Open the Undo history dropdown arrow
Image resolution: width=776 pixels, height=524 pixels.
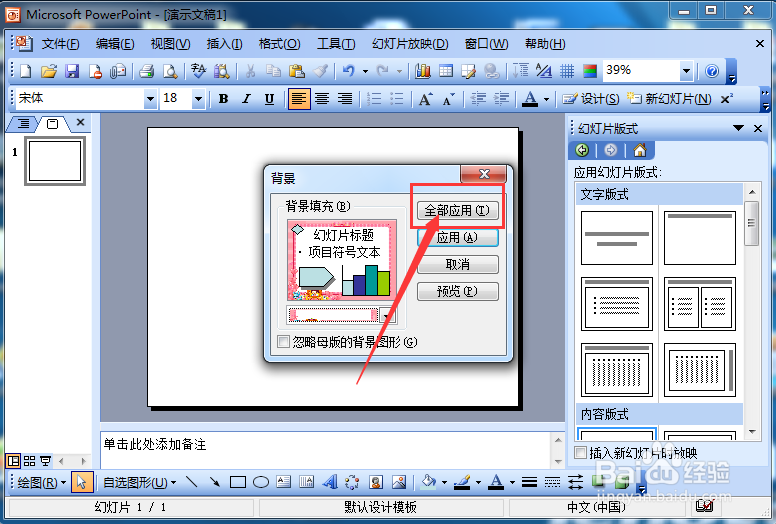[365, 72]
